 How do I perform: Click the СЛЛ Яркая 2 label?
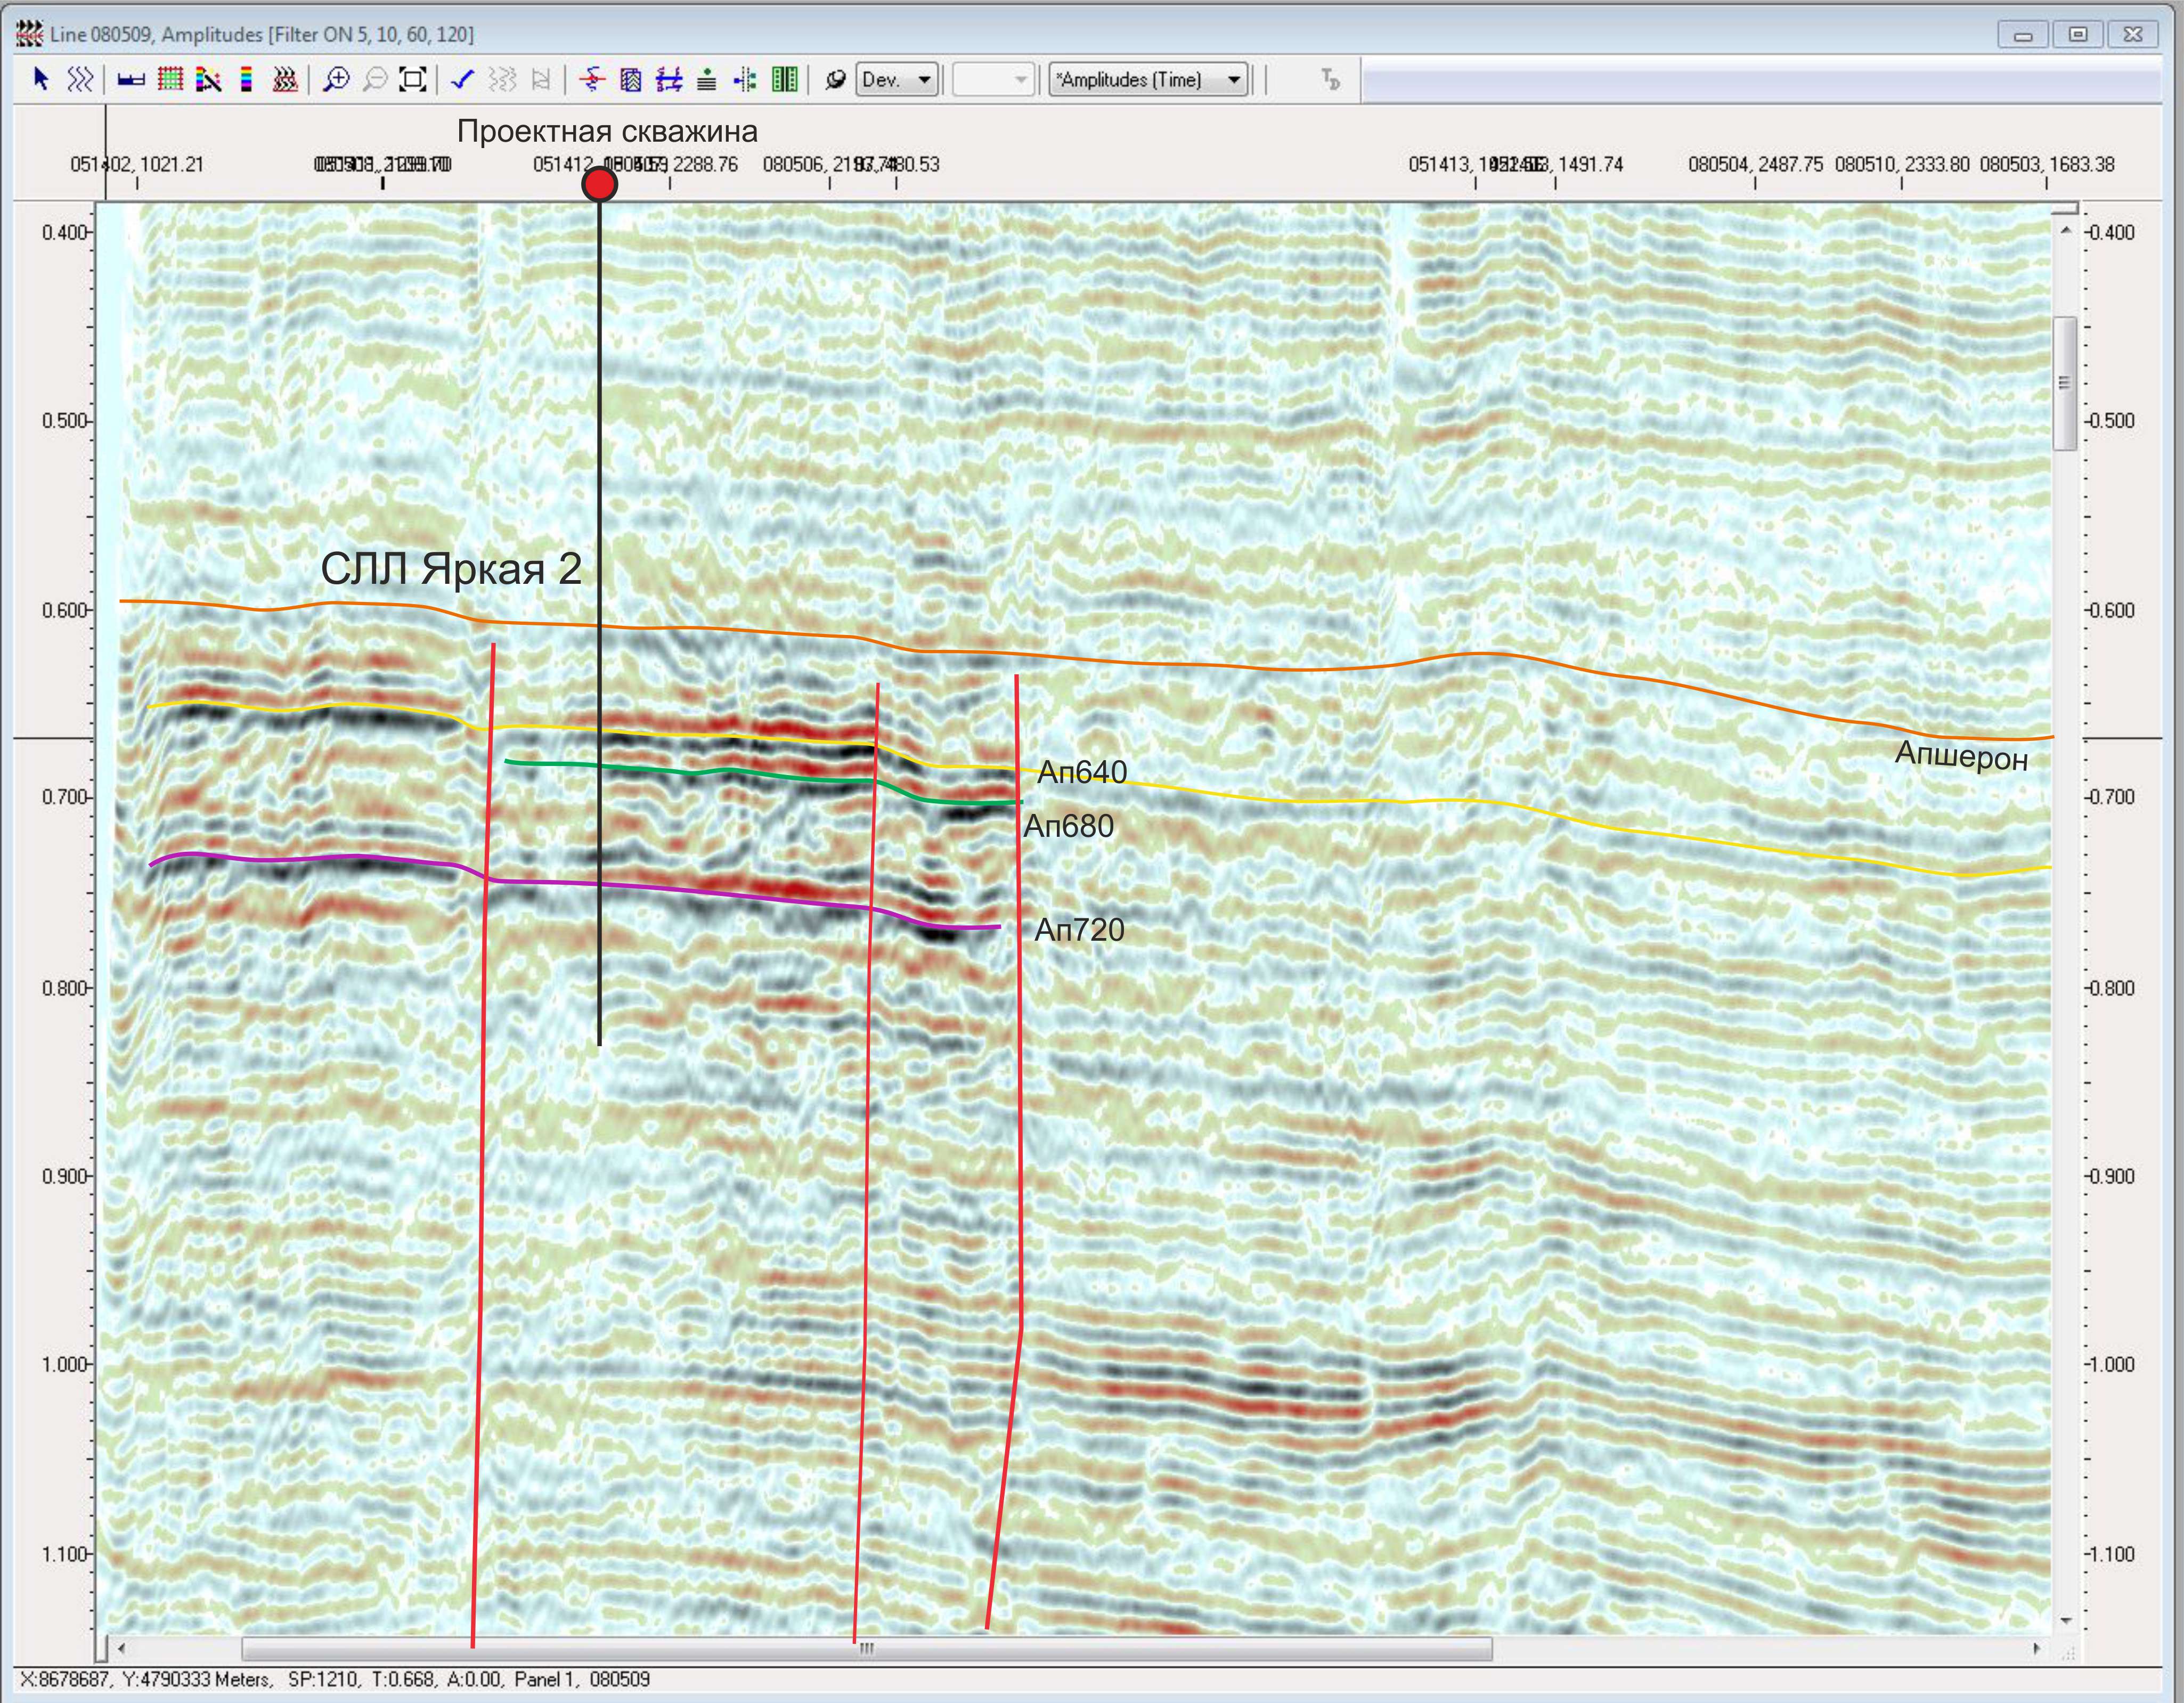[451, 569]
